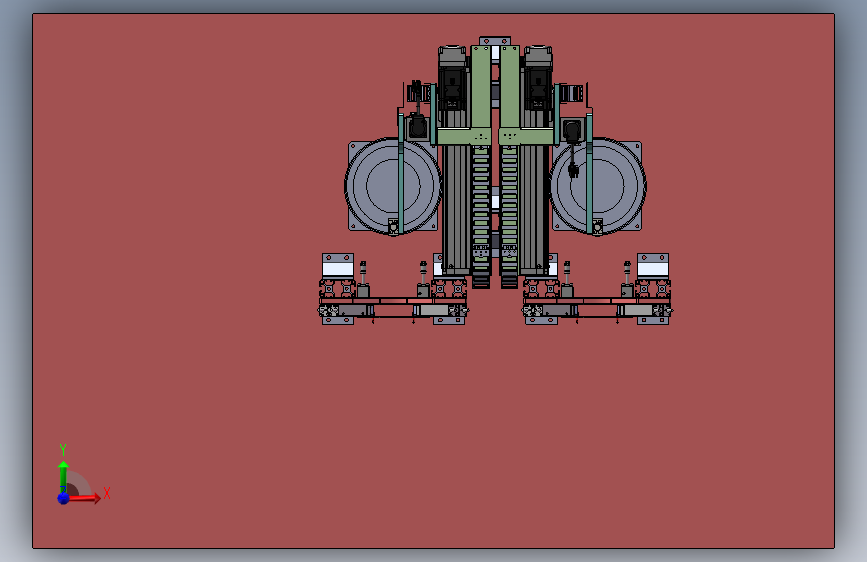Viewport: 867px width, 562px height.
Task: Select the top-left dark servo motor
Action: coord(452,79)
